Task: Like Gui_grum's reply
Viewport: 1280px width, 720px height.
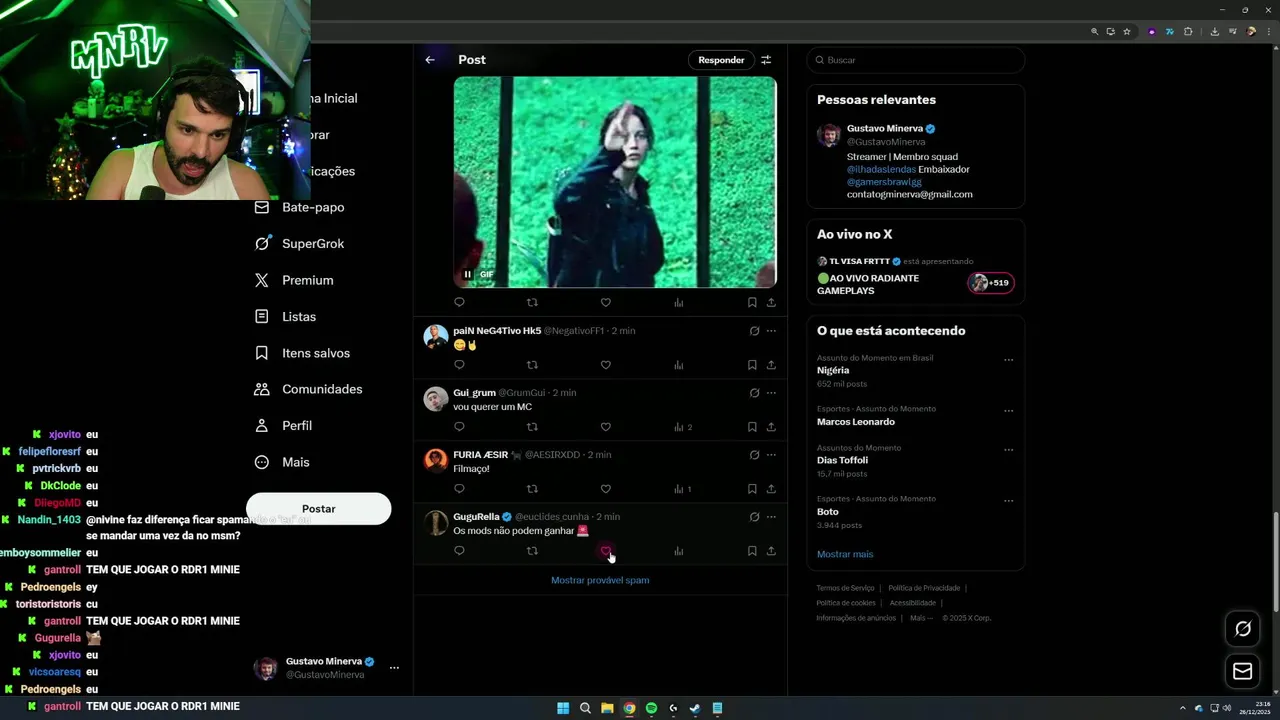Action: click(605, 427)
